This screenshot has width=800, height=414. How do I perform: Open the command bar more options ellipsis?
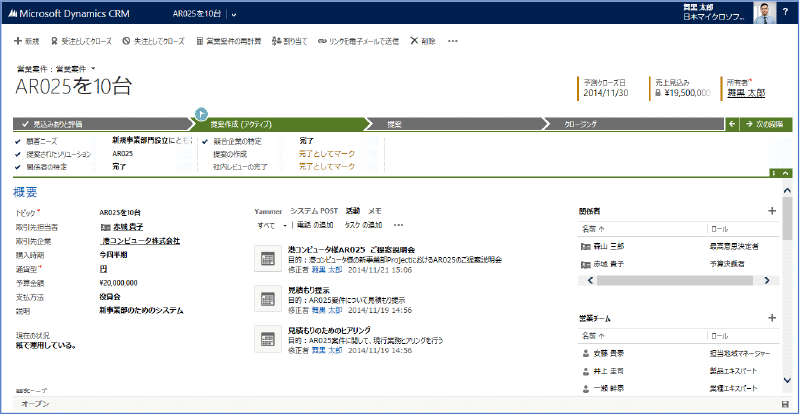(x=453, y=41)
